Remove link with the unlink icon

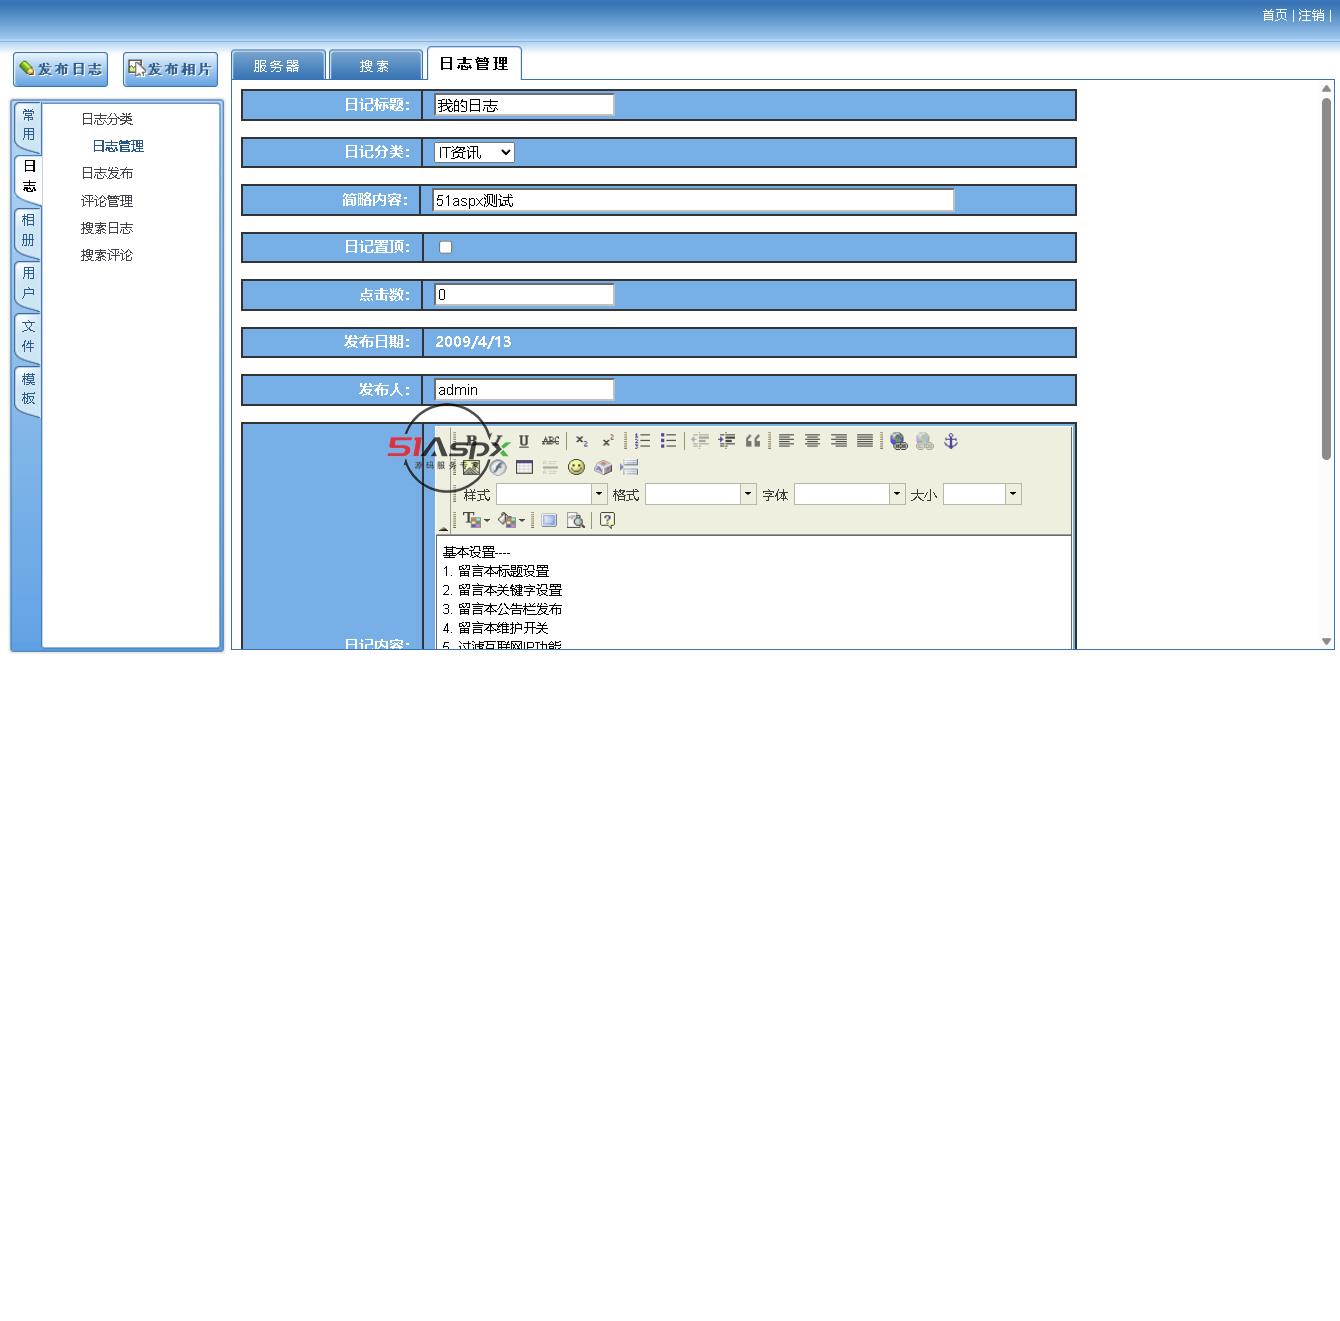click(x=925, y=441)
